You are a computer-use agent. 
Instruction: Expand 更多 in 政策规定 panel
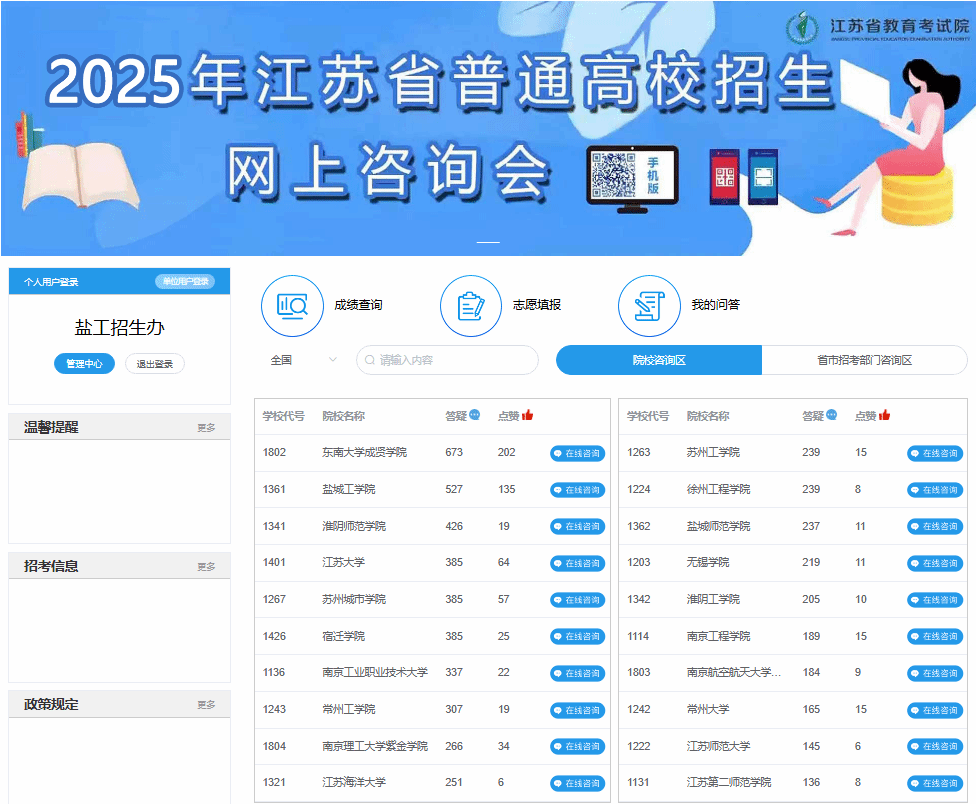coord(206,705)
